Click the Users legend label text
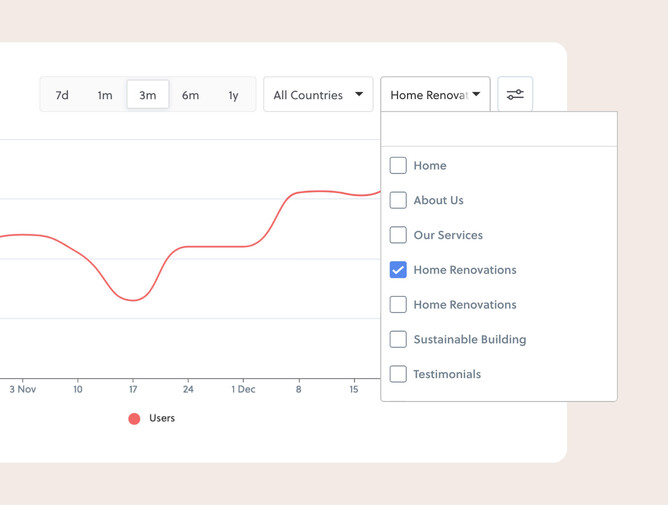This screenshot has height=505, width=668. (x=162, y=418)
